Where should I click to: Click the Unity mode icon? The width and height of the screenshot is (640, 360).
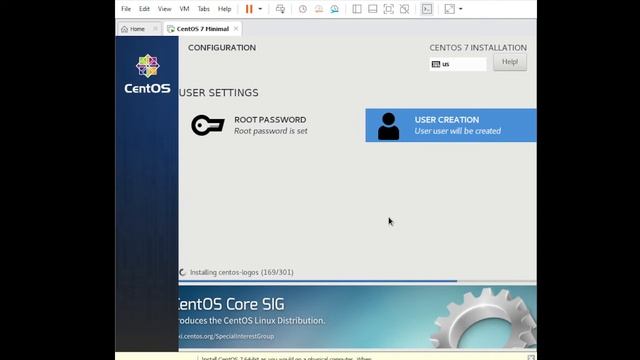coord(404,9)
